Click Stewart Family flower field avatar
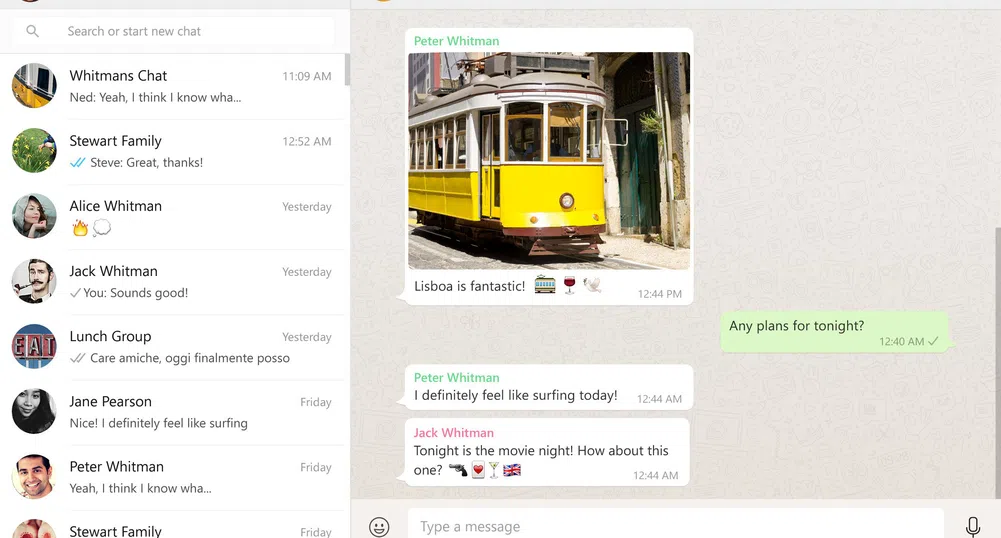 click(x=34, y=151)
